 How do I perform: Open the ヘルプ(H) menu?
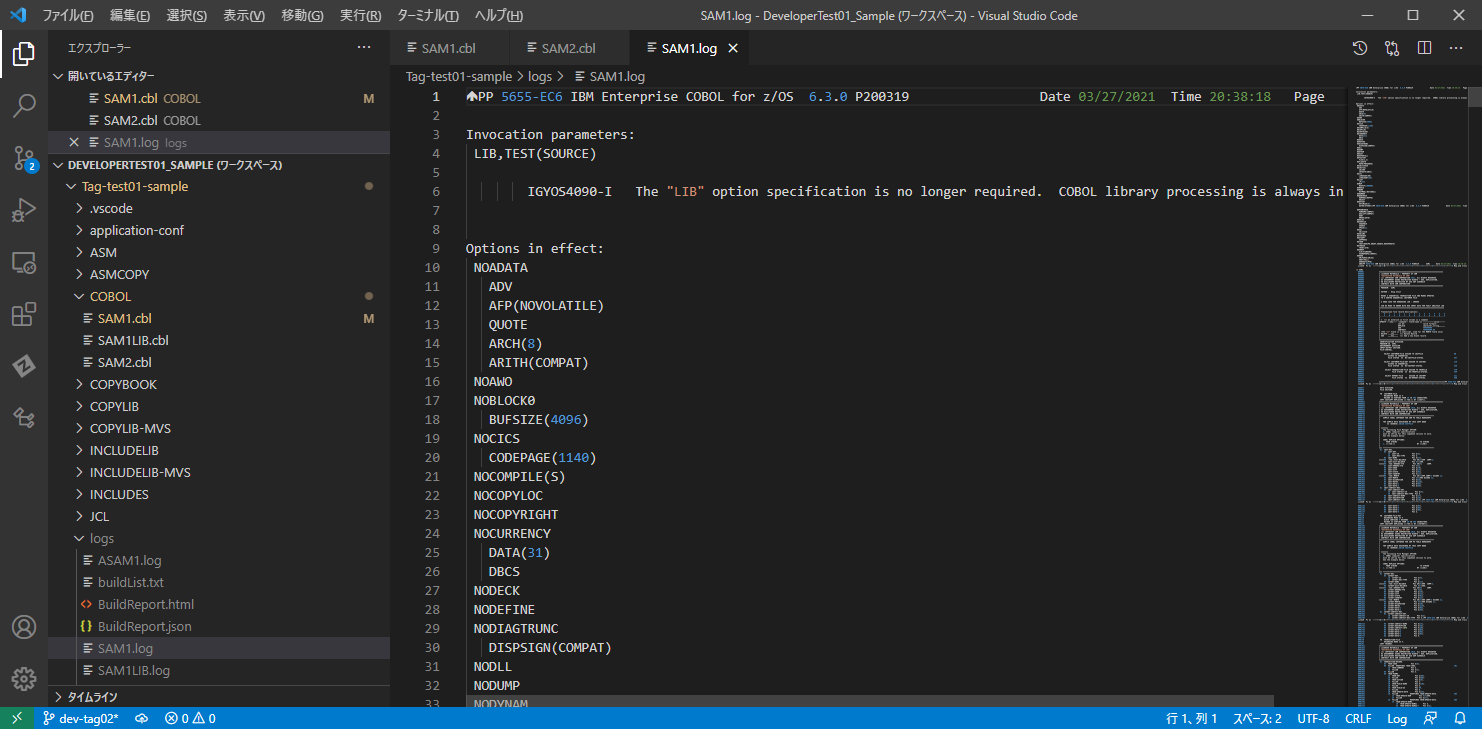[x=498, y=16]
